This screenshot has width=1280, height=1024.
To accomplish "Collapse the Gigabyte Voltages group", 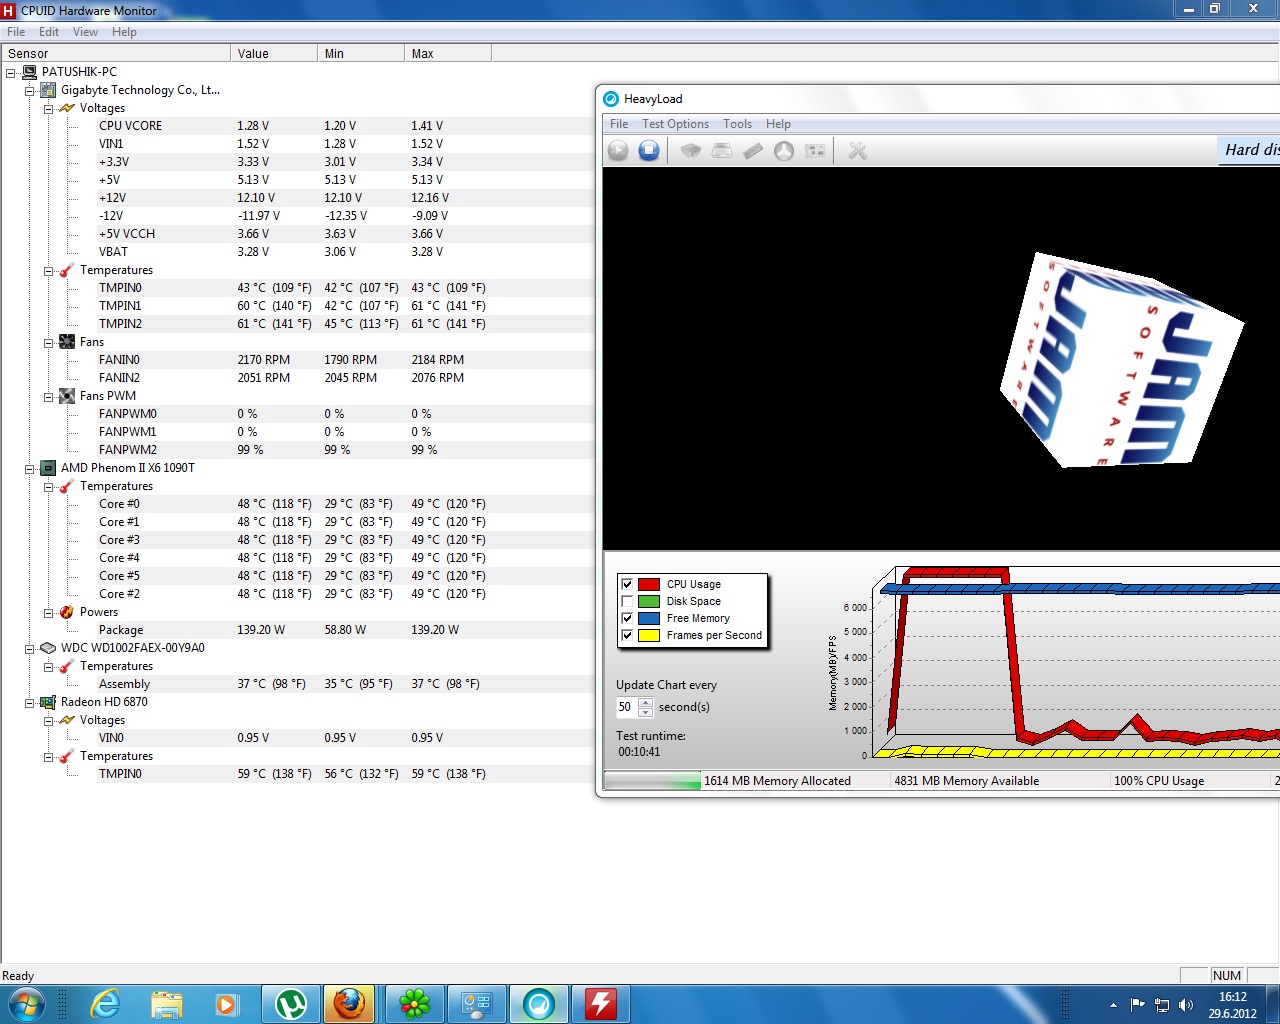I will coord(49,109).
